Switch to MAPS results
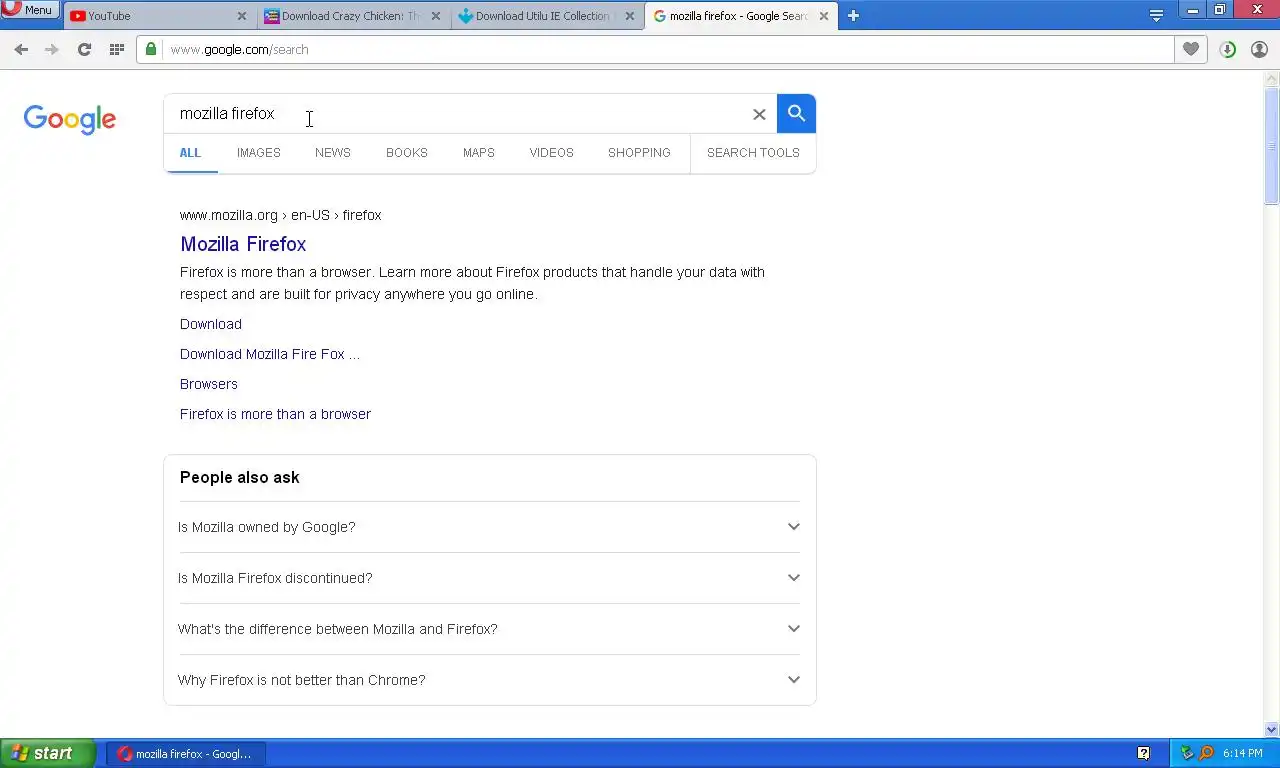The width and height of the screenshot is (1280, 768). [x=479, y=153]
